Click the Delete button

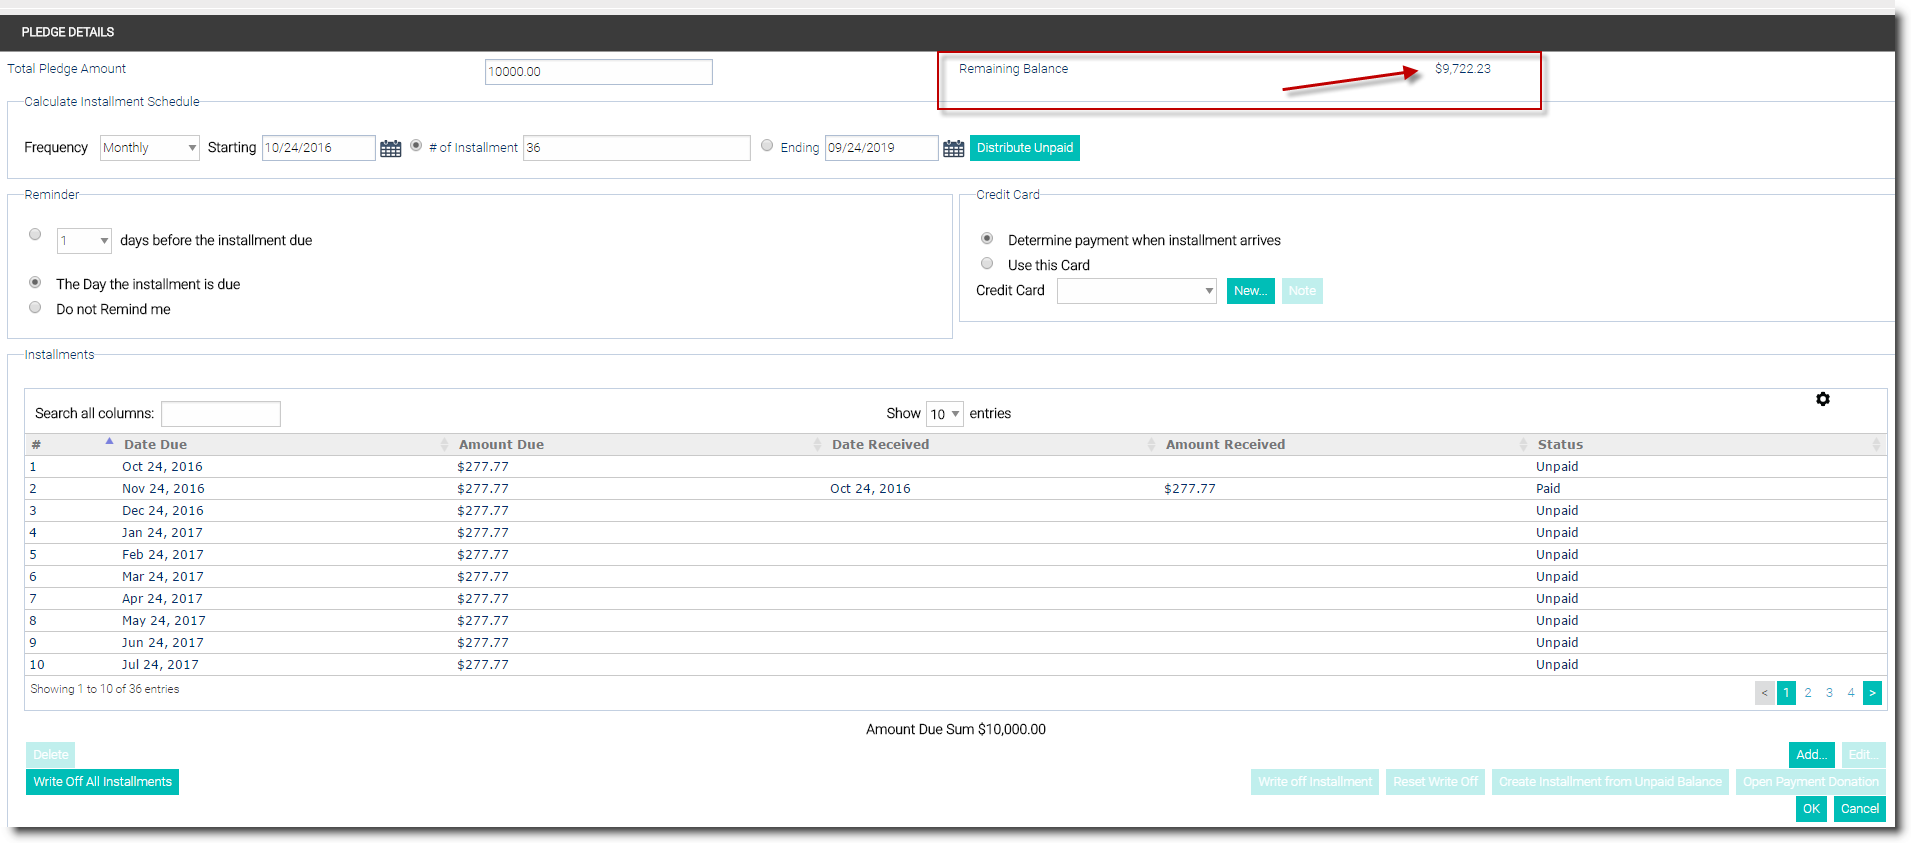point(50,755)
